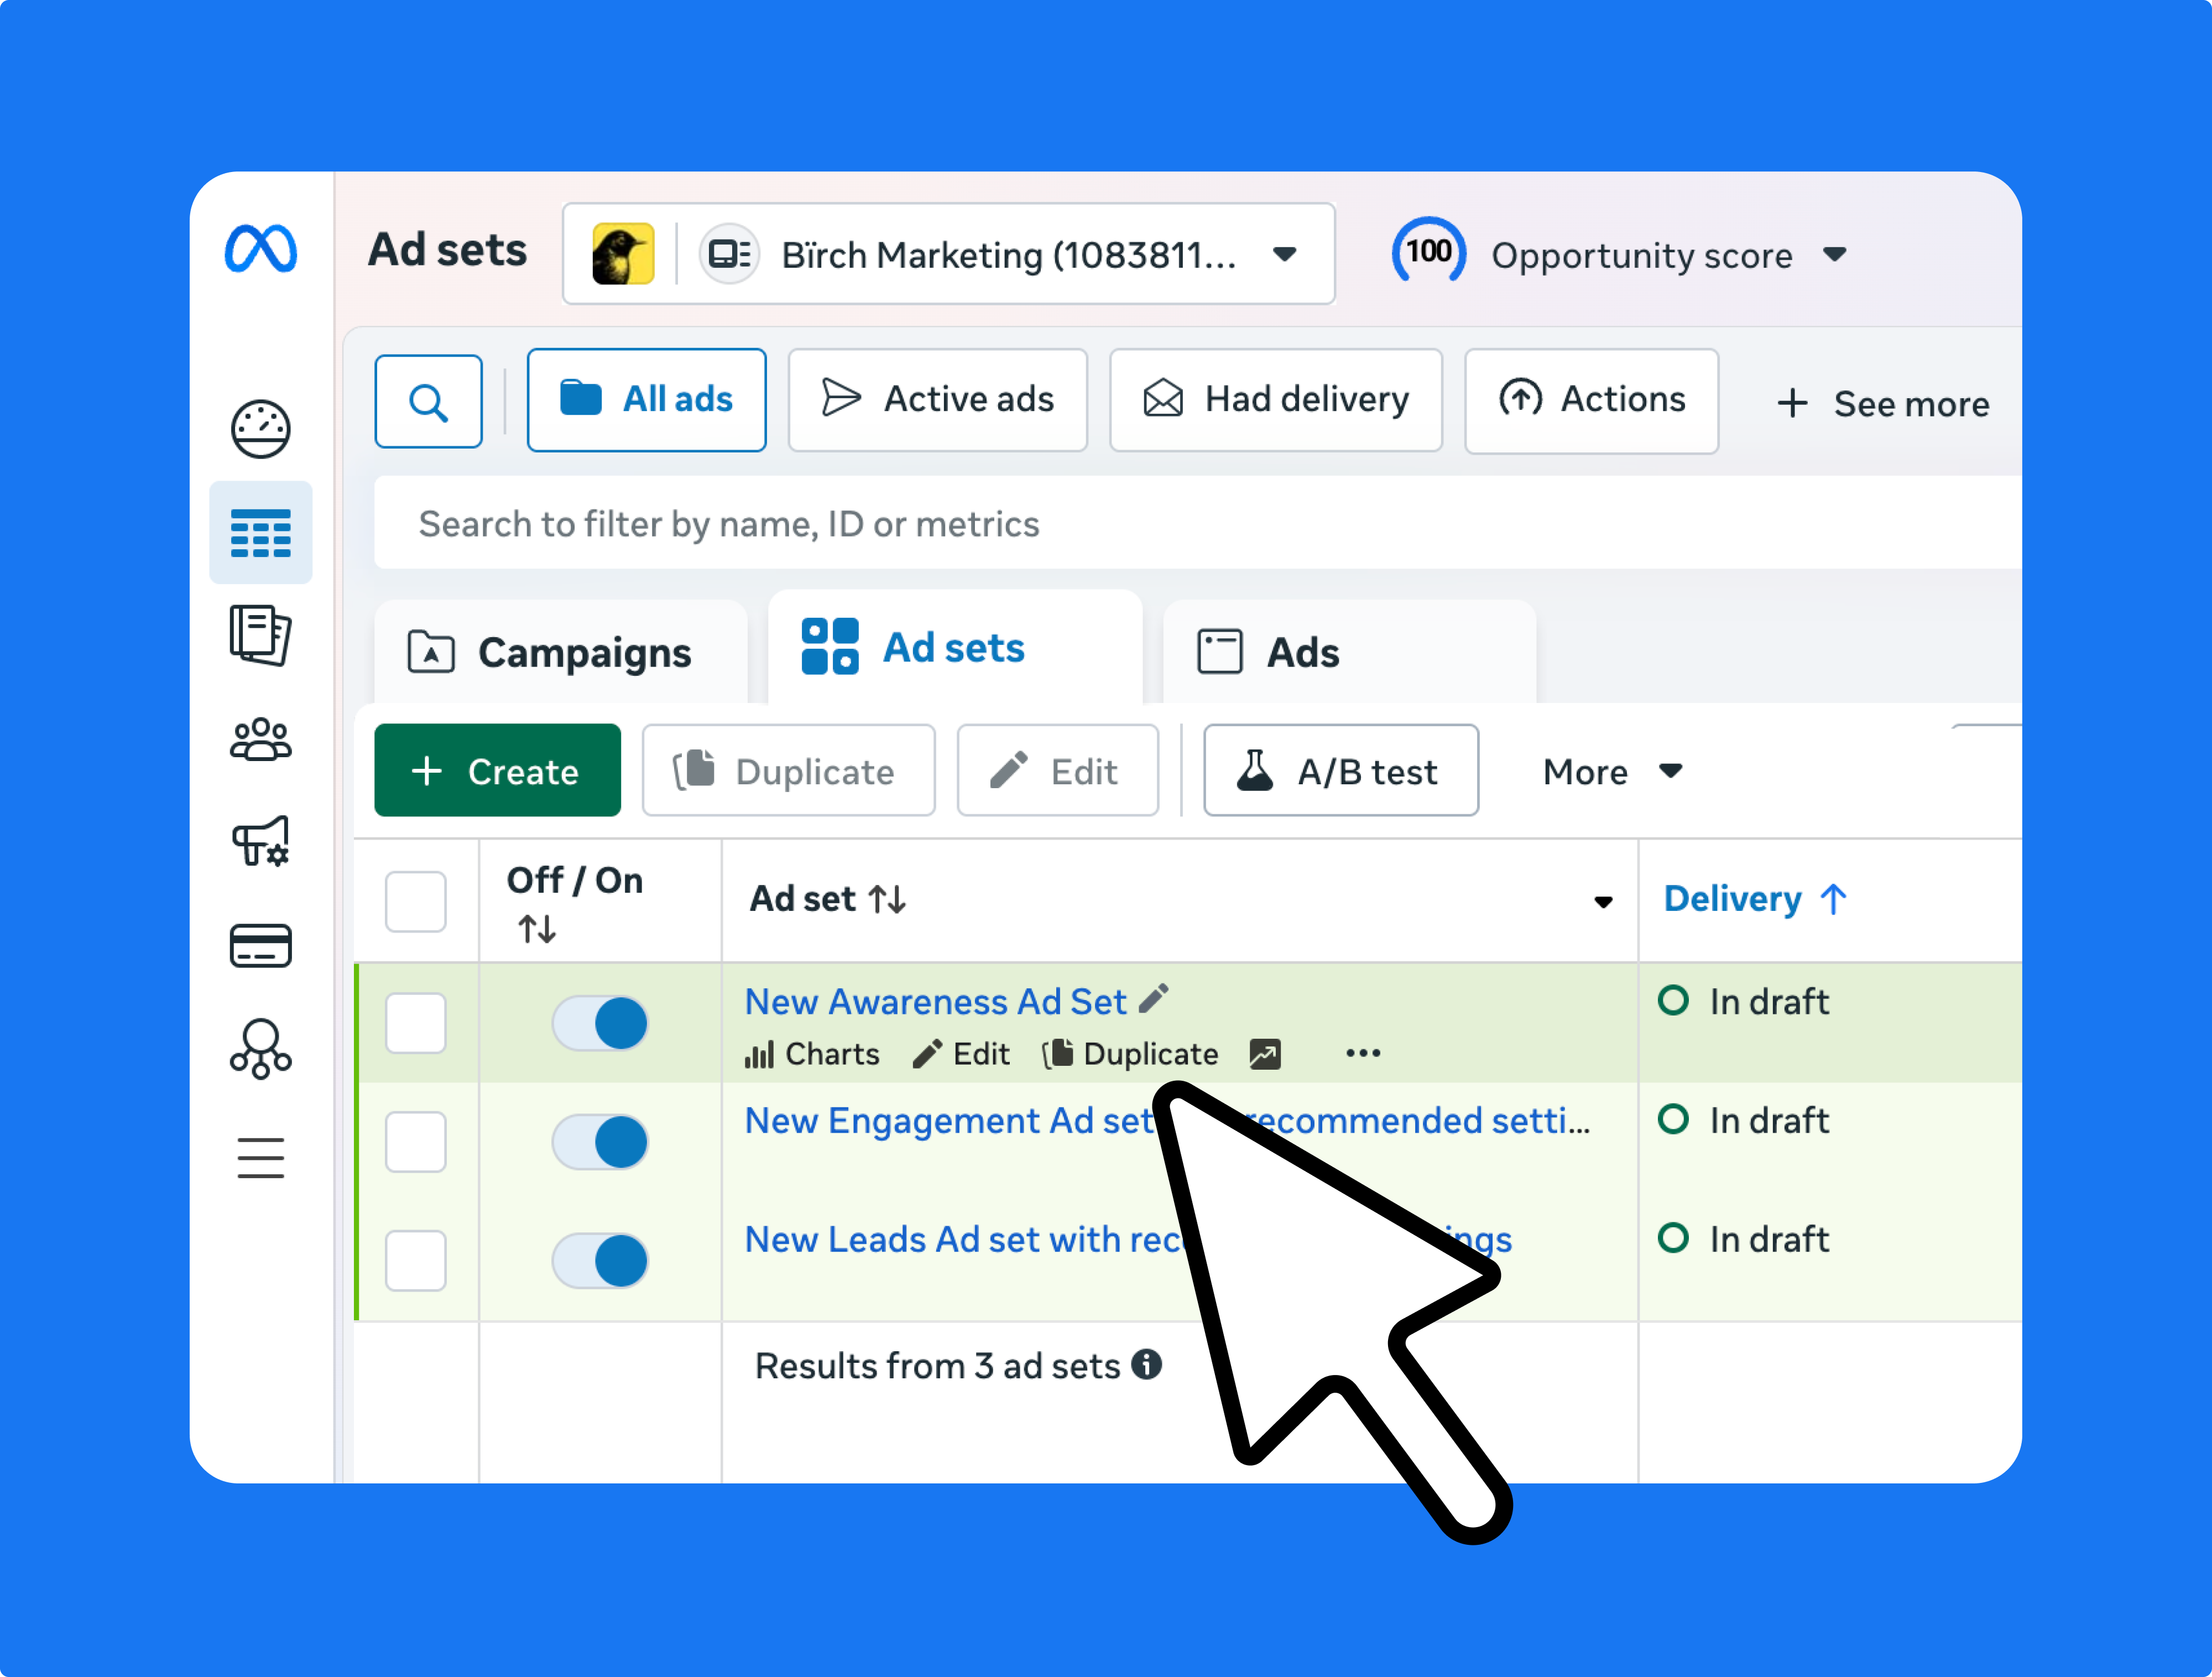Open Charts for New Awareness Ad Set
The height and width of the screenshot is (1677, 2212).
click(x=813, y=1053)
